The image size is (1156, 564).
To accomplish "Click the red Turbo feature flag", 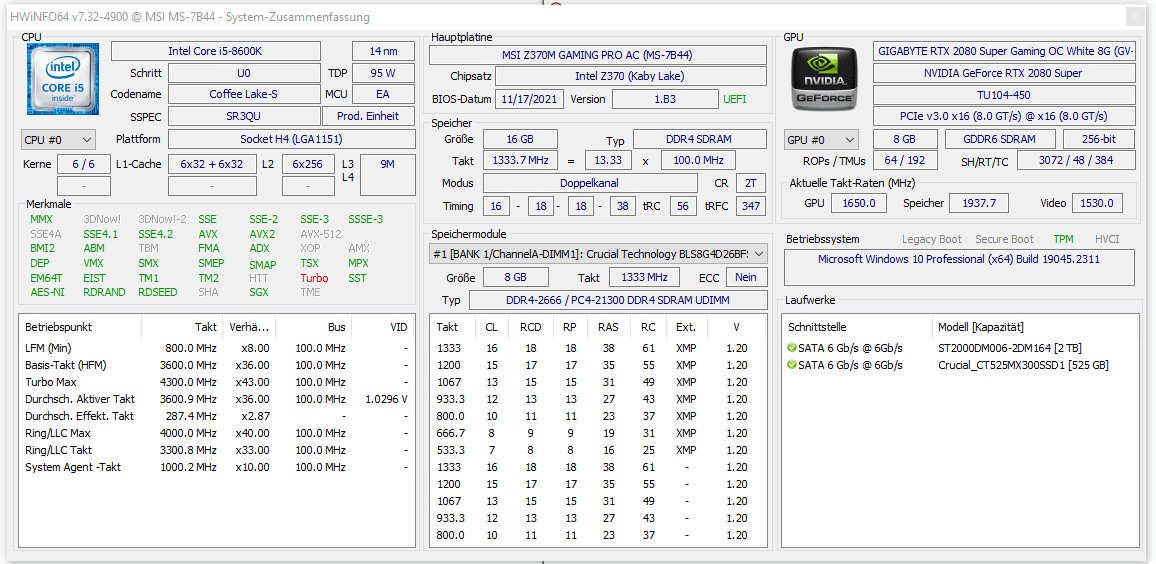I will click(x=314, y=278).
